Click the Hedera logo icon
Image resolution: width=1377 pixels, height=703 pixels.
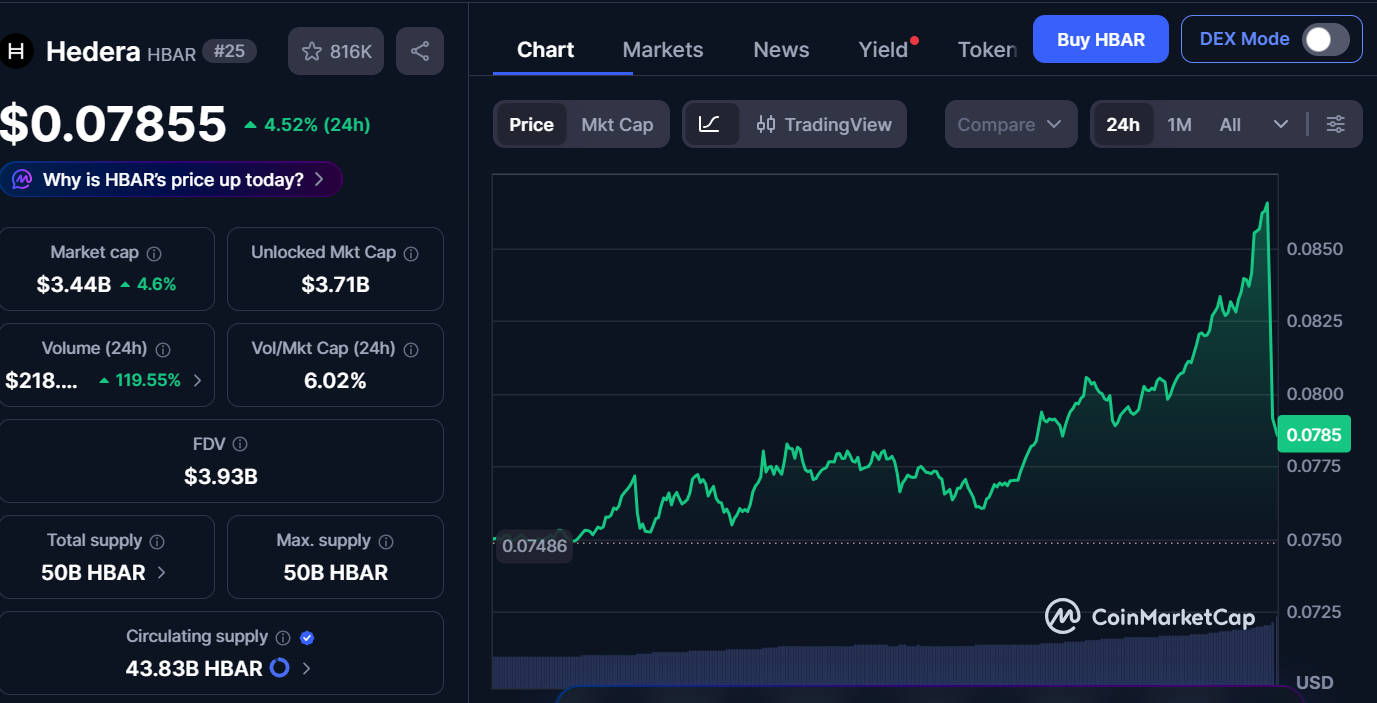click(x=16, y=51)
